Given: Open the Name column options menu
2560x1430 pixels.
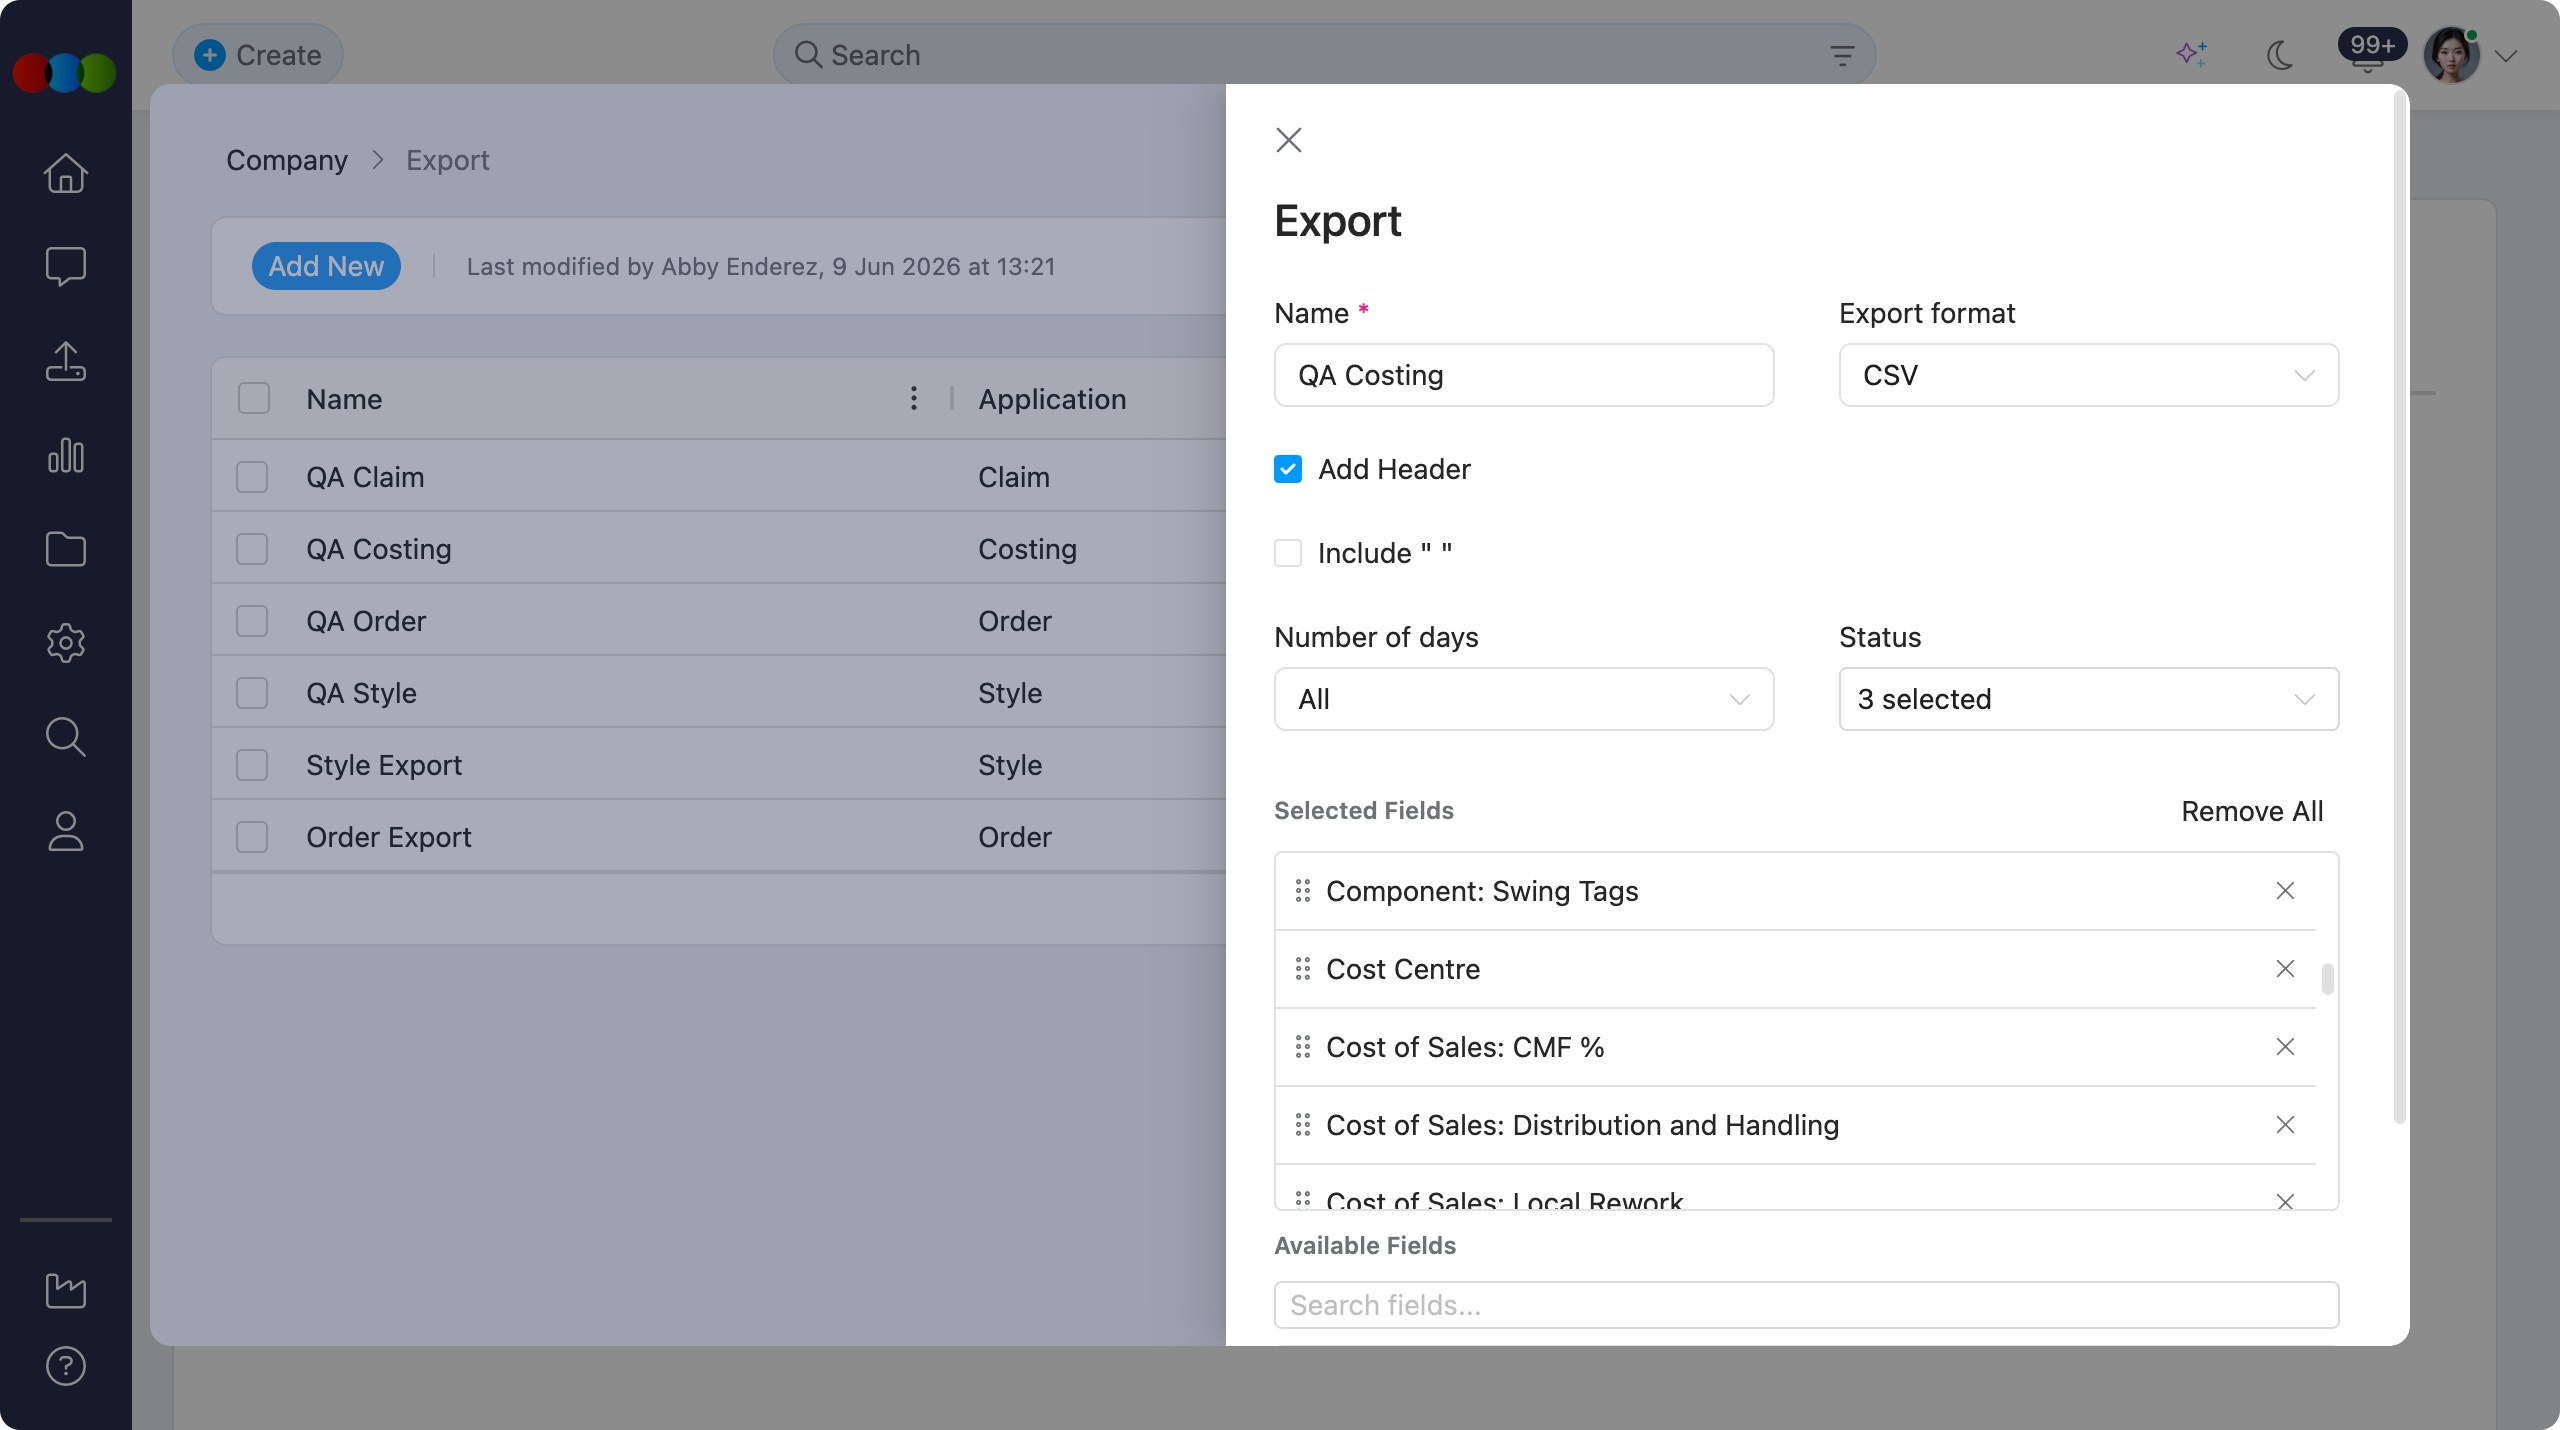Looking at the screenshot, I should (x=913, y=398).
